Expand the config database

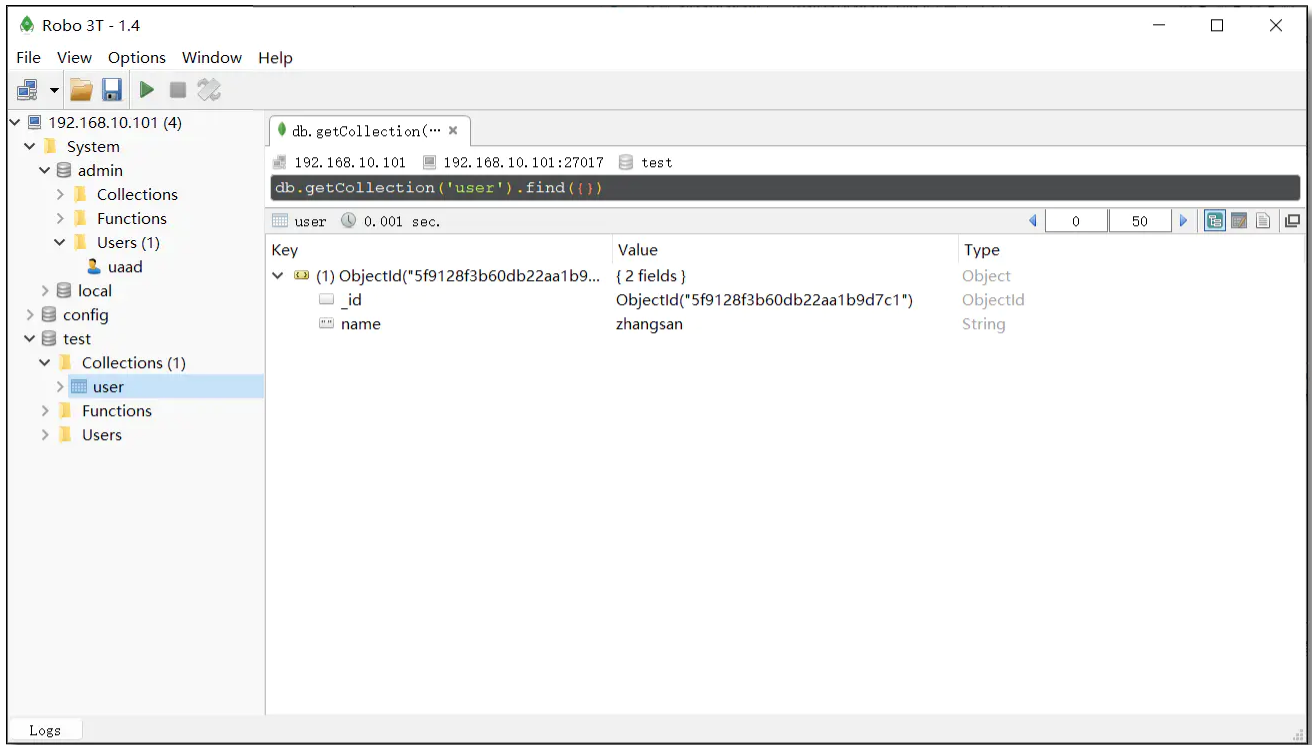tap(30, 314)
